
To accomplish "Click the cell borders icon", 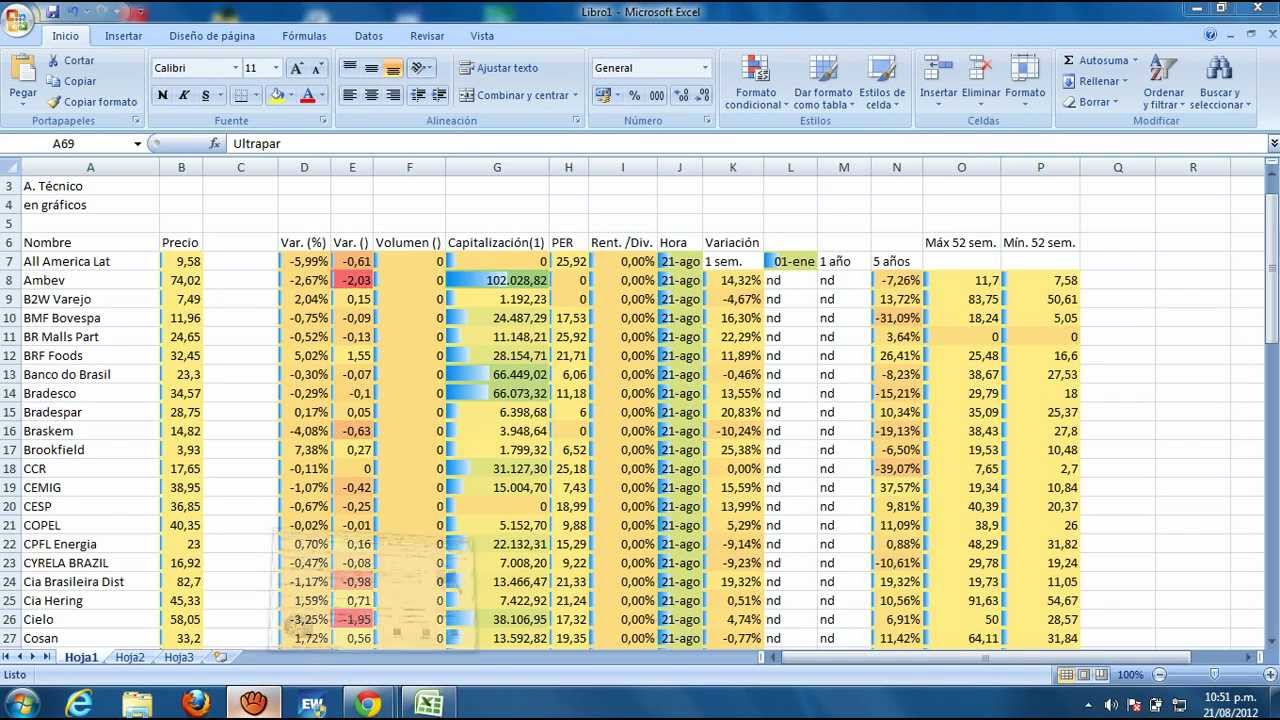I will pos(240,95).
